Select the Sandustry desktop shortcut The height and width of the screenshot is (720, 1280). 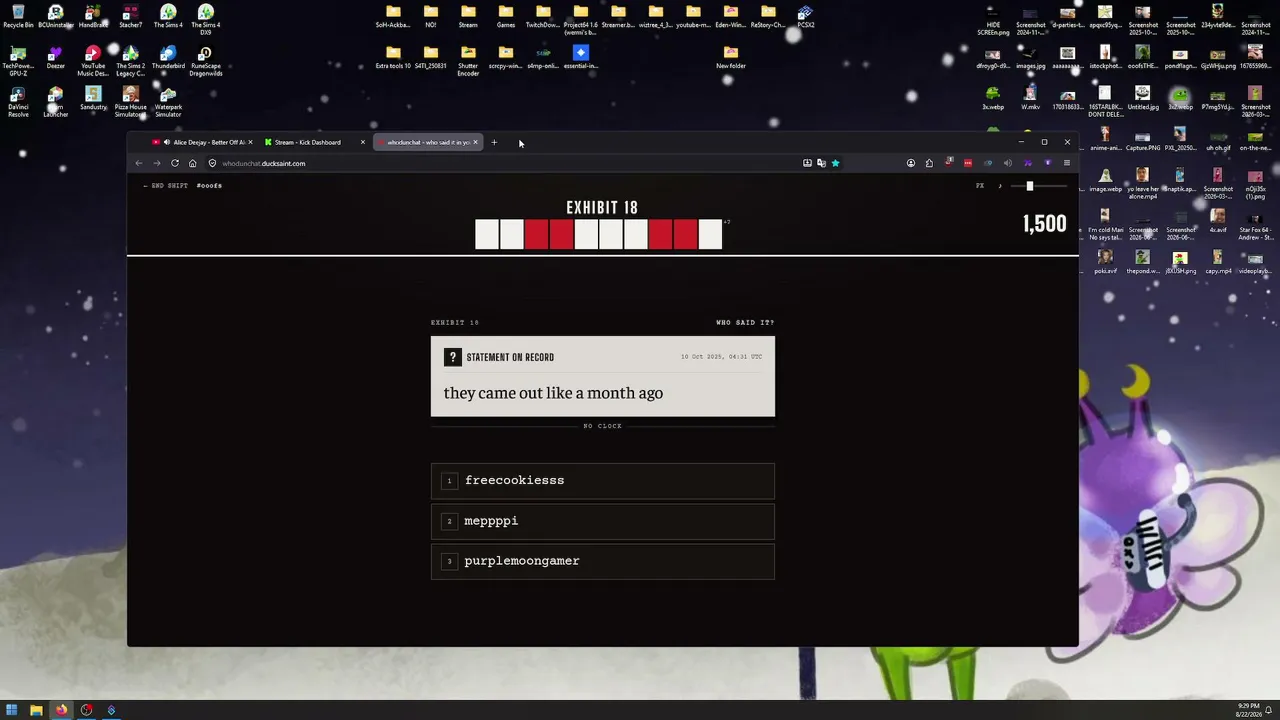93,99
